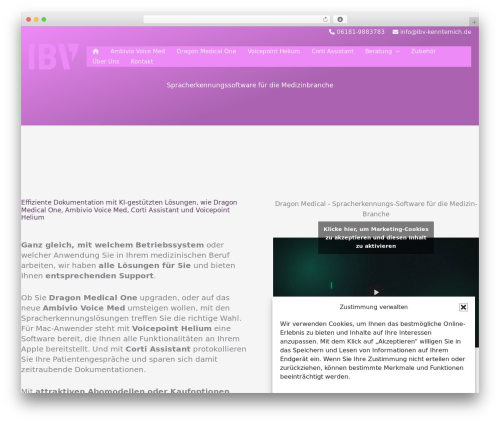Click the bold 'entsprechenden Support' text

[x=99, y=276]
